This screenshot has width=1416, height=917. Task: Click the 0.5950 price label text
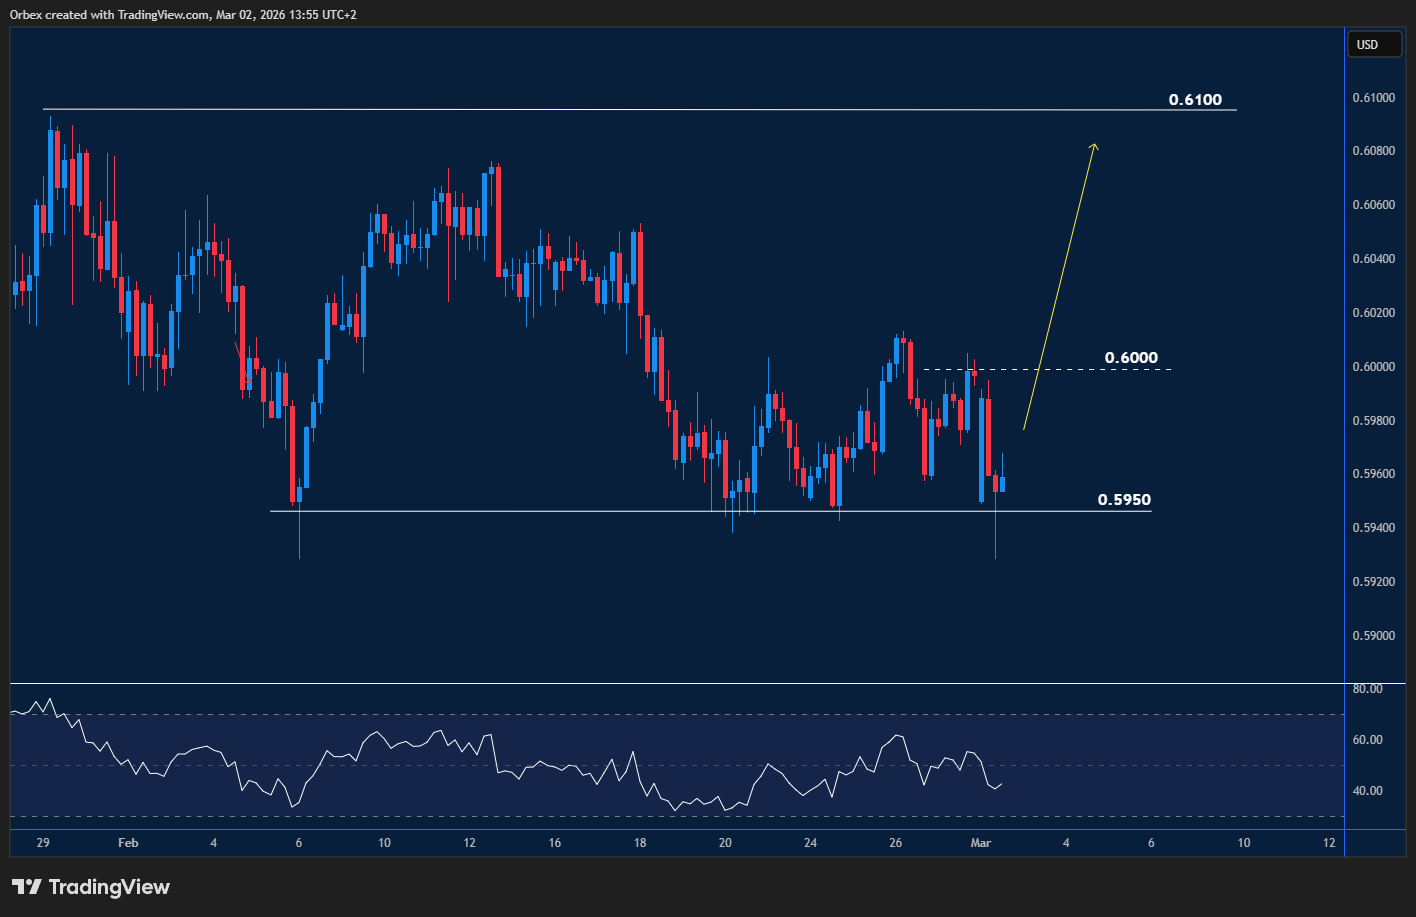click(1124, 499)
